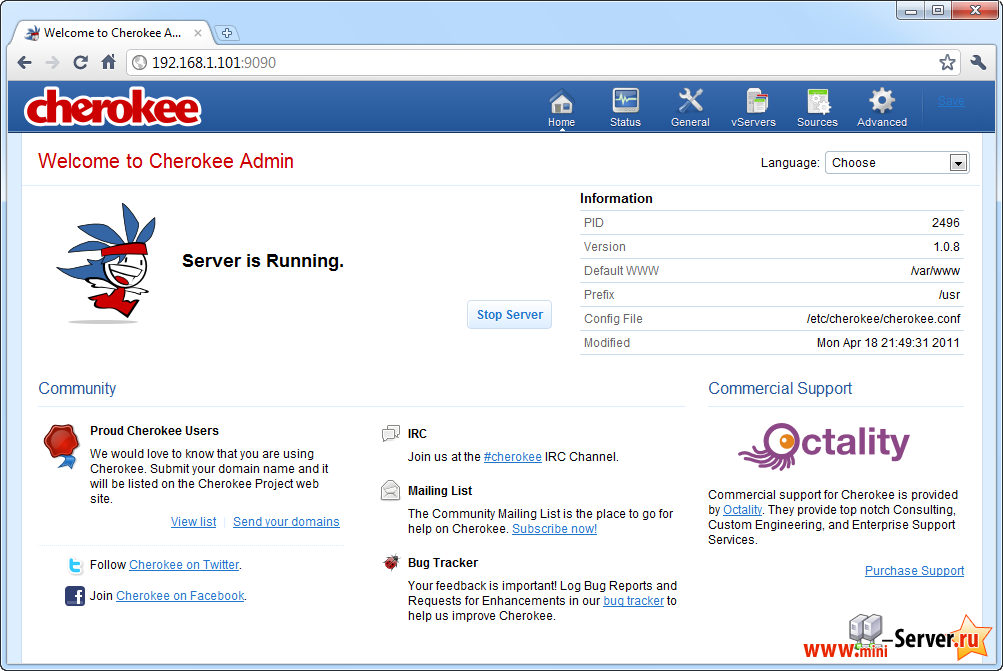Click the IRC chat bubbles icon
The height and width of the screenshot is (671, 1003).
[390, 434]
